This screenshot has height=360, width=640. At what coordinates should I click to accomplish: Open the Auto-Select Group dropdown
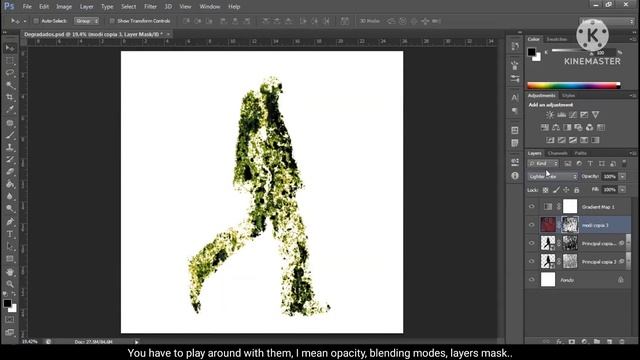tap(86, 21)
